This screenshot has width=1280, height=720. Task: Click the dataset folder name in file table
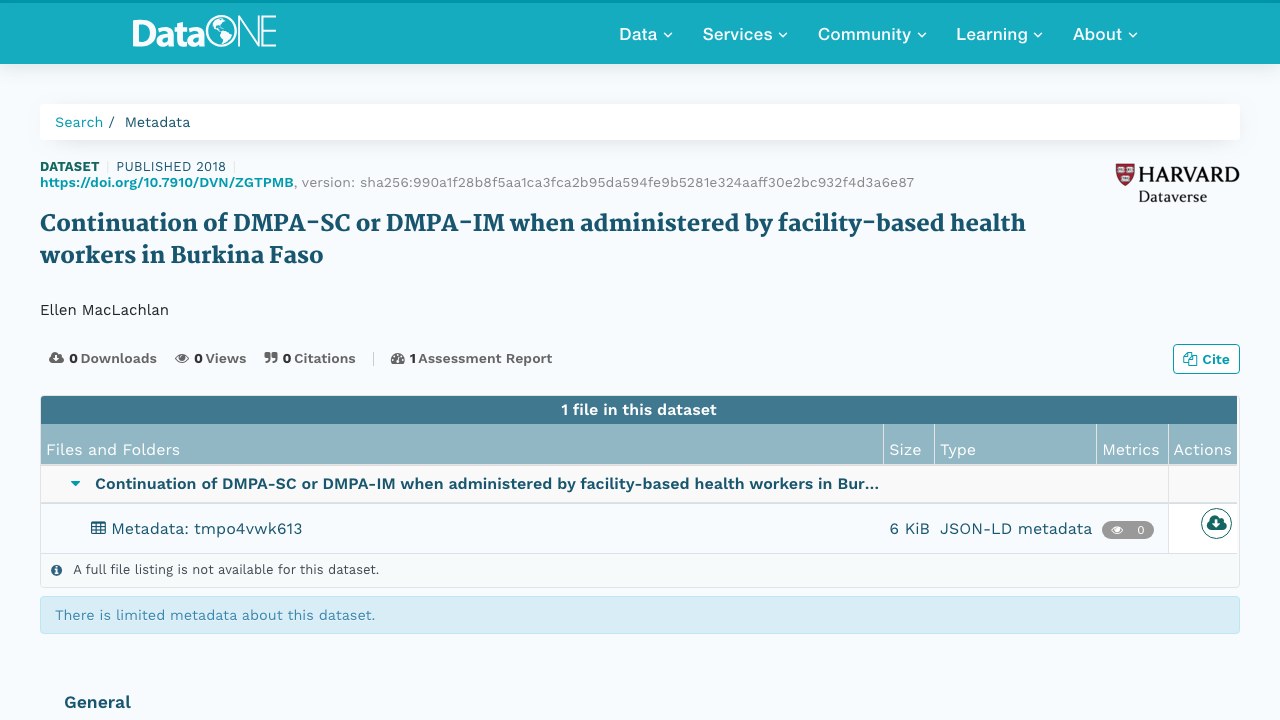pyautogui.click(x=487, y=484)
